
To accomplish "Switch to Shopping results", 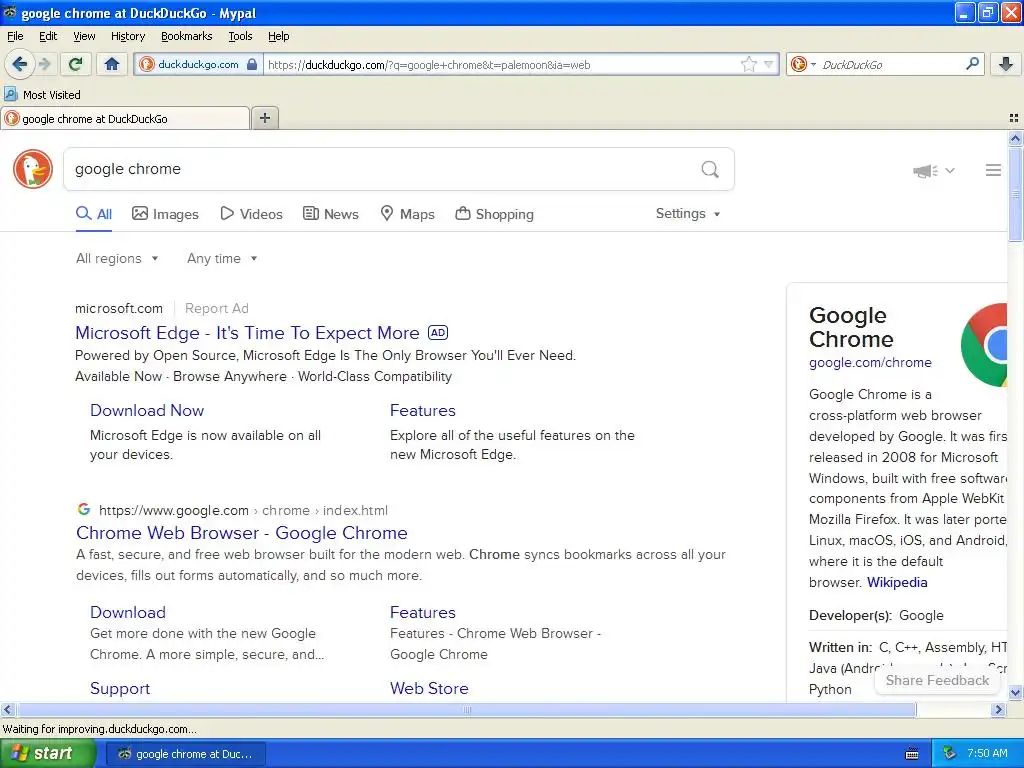I will pyautogui.click(x=494, y=214).
